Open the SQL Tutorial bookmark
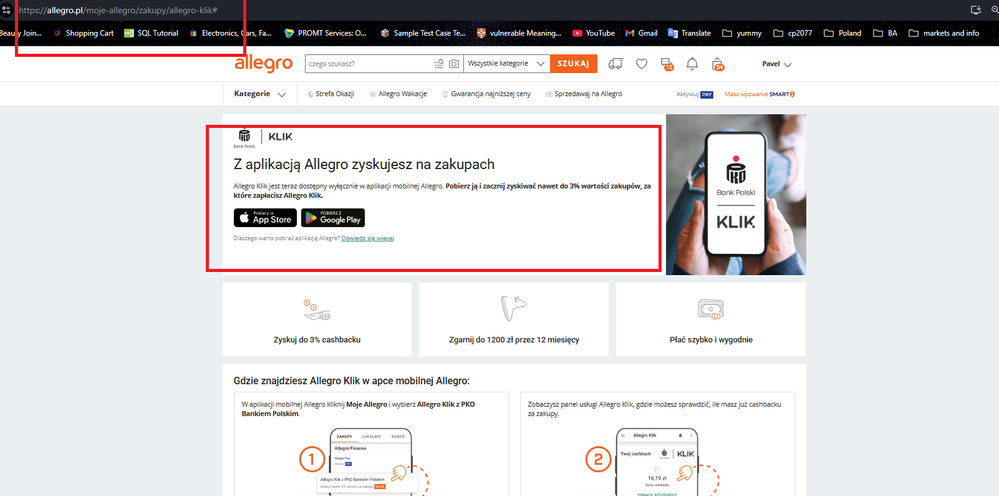Viewport: 999px width, 496px height. pyautogui.click(x=152, y=33)
